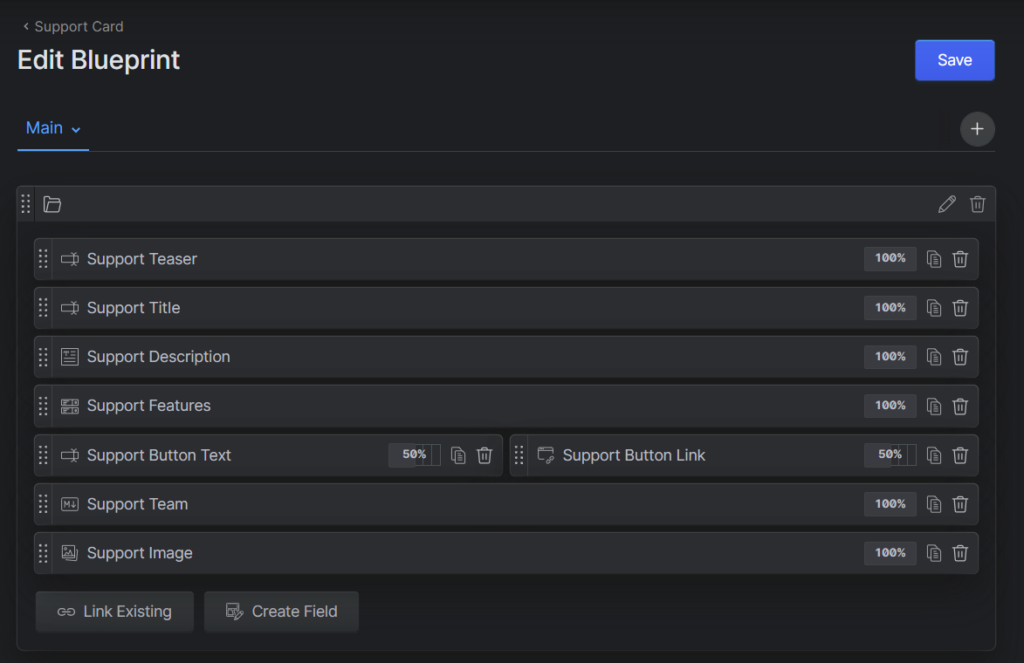This screenshot has height=663, width=1024.
Task: Click the Support Team drag handle
Action: (x=43, y=504)
